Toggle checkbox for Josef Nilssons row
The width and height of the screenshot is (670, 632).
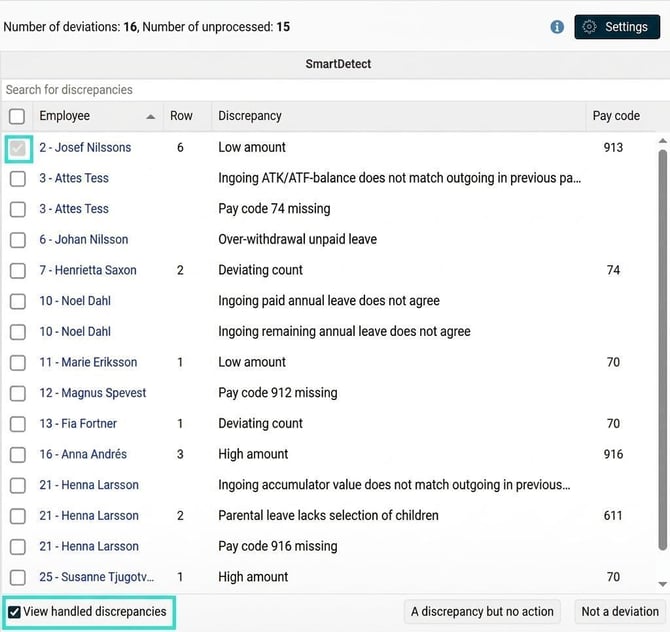click(x=18, y=148)
